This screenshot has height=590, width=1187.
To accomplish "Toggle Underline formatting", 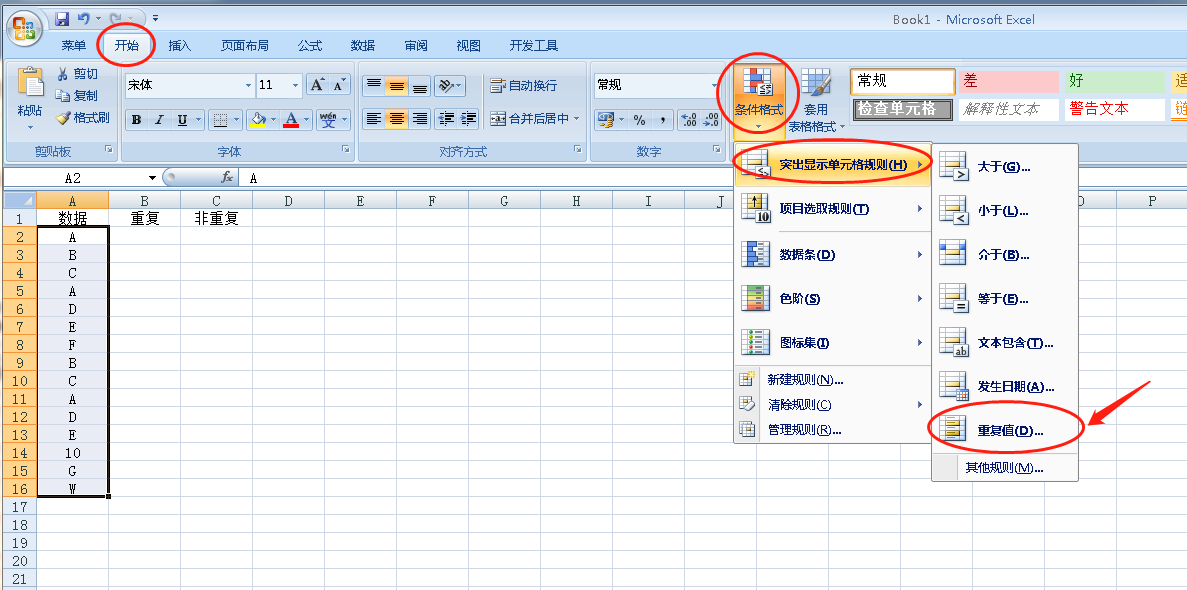I will tap(182, 120).
